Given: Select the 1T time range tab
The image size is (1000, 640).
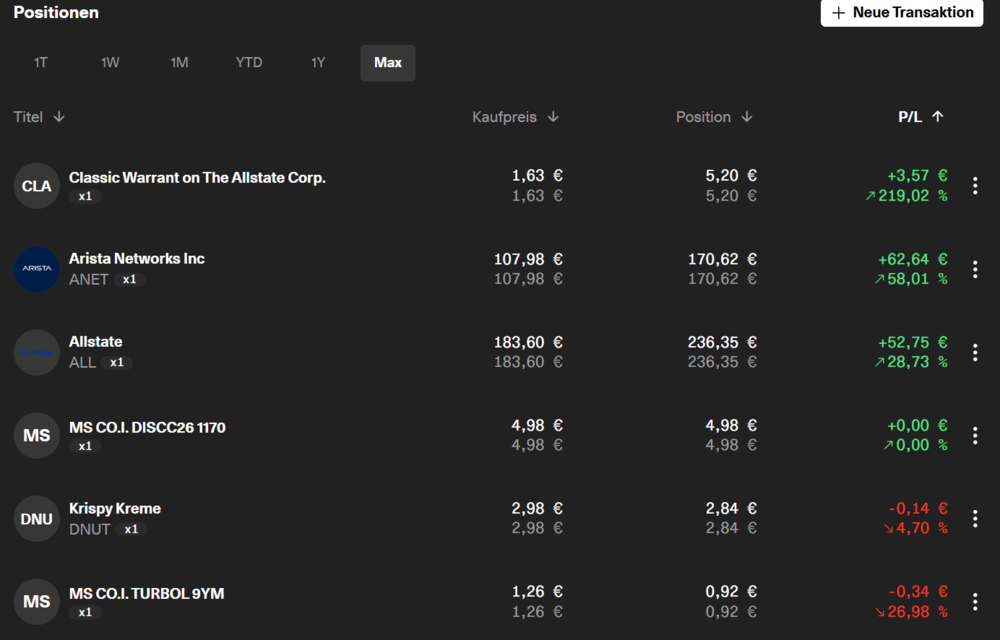Looking at the screenshot, I should (x=41, y=62).
